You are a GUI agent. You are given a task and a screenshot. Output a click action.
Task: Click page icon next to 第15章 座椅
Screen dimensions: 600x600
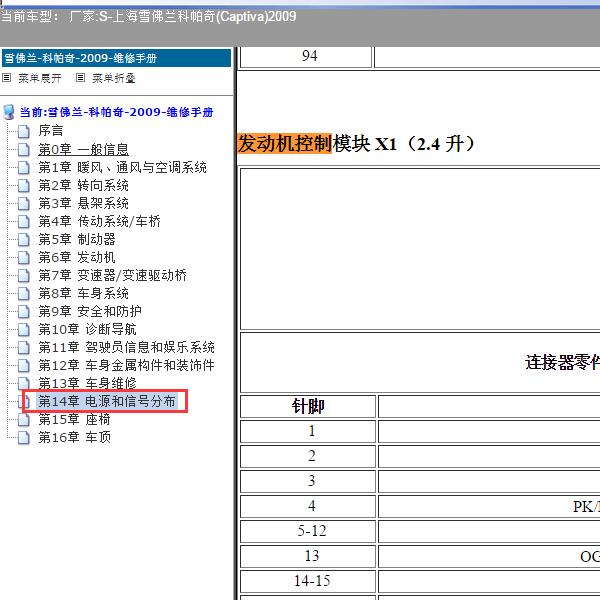coord(24,419)
